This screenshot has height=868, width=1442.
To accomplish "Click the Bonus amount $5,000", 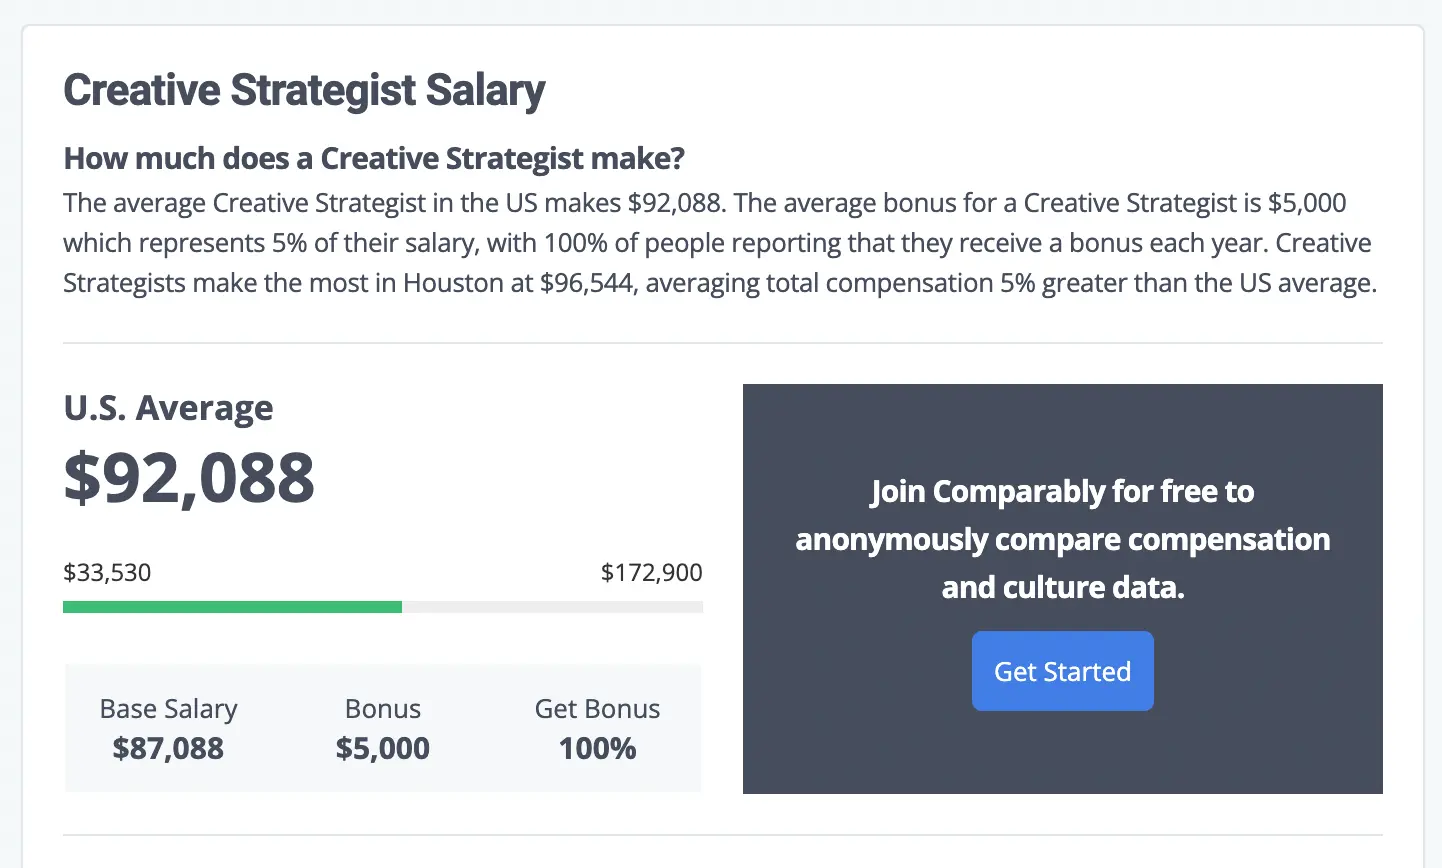I will click(x=382, y=748).
